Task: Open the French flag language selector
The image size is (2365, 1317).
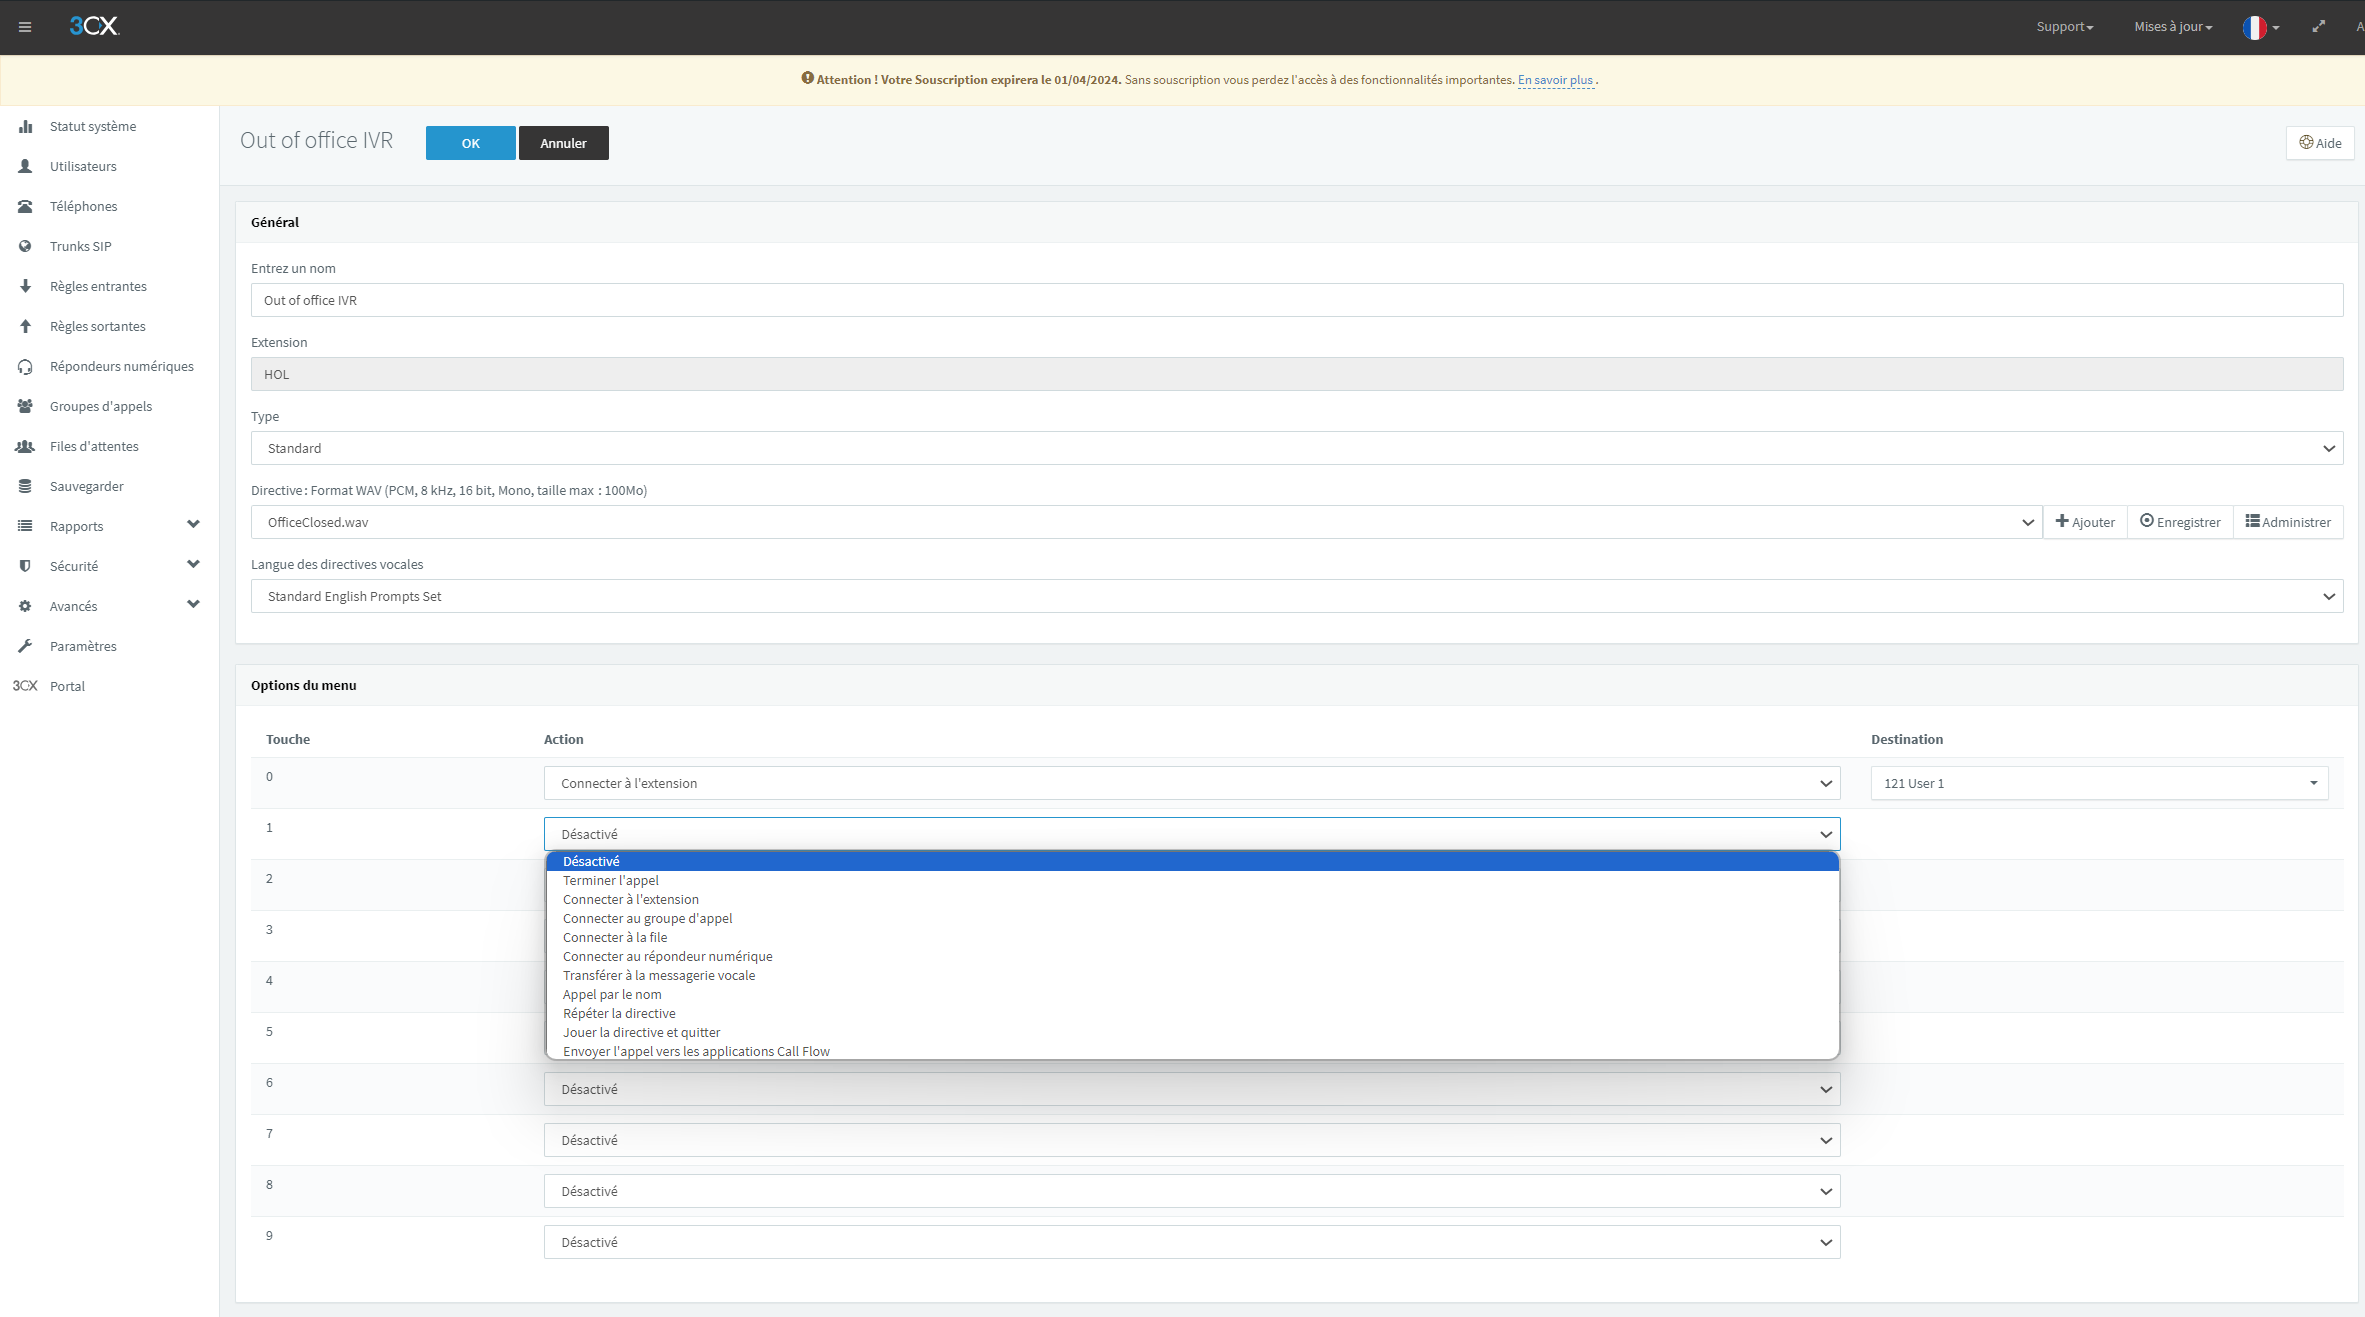Action: [x=2260, y=27]
